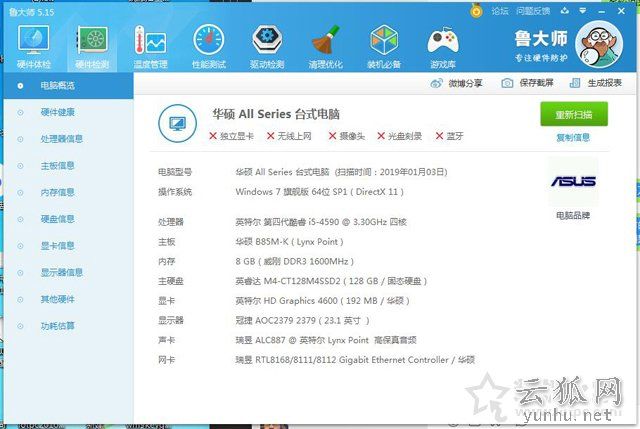Click 复制信息 copy info link

tap(573, 138)
